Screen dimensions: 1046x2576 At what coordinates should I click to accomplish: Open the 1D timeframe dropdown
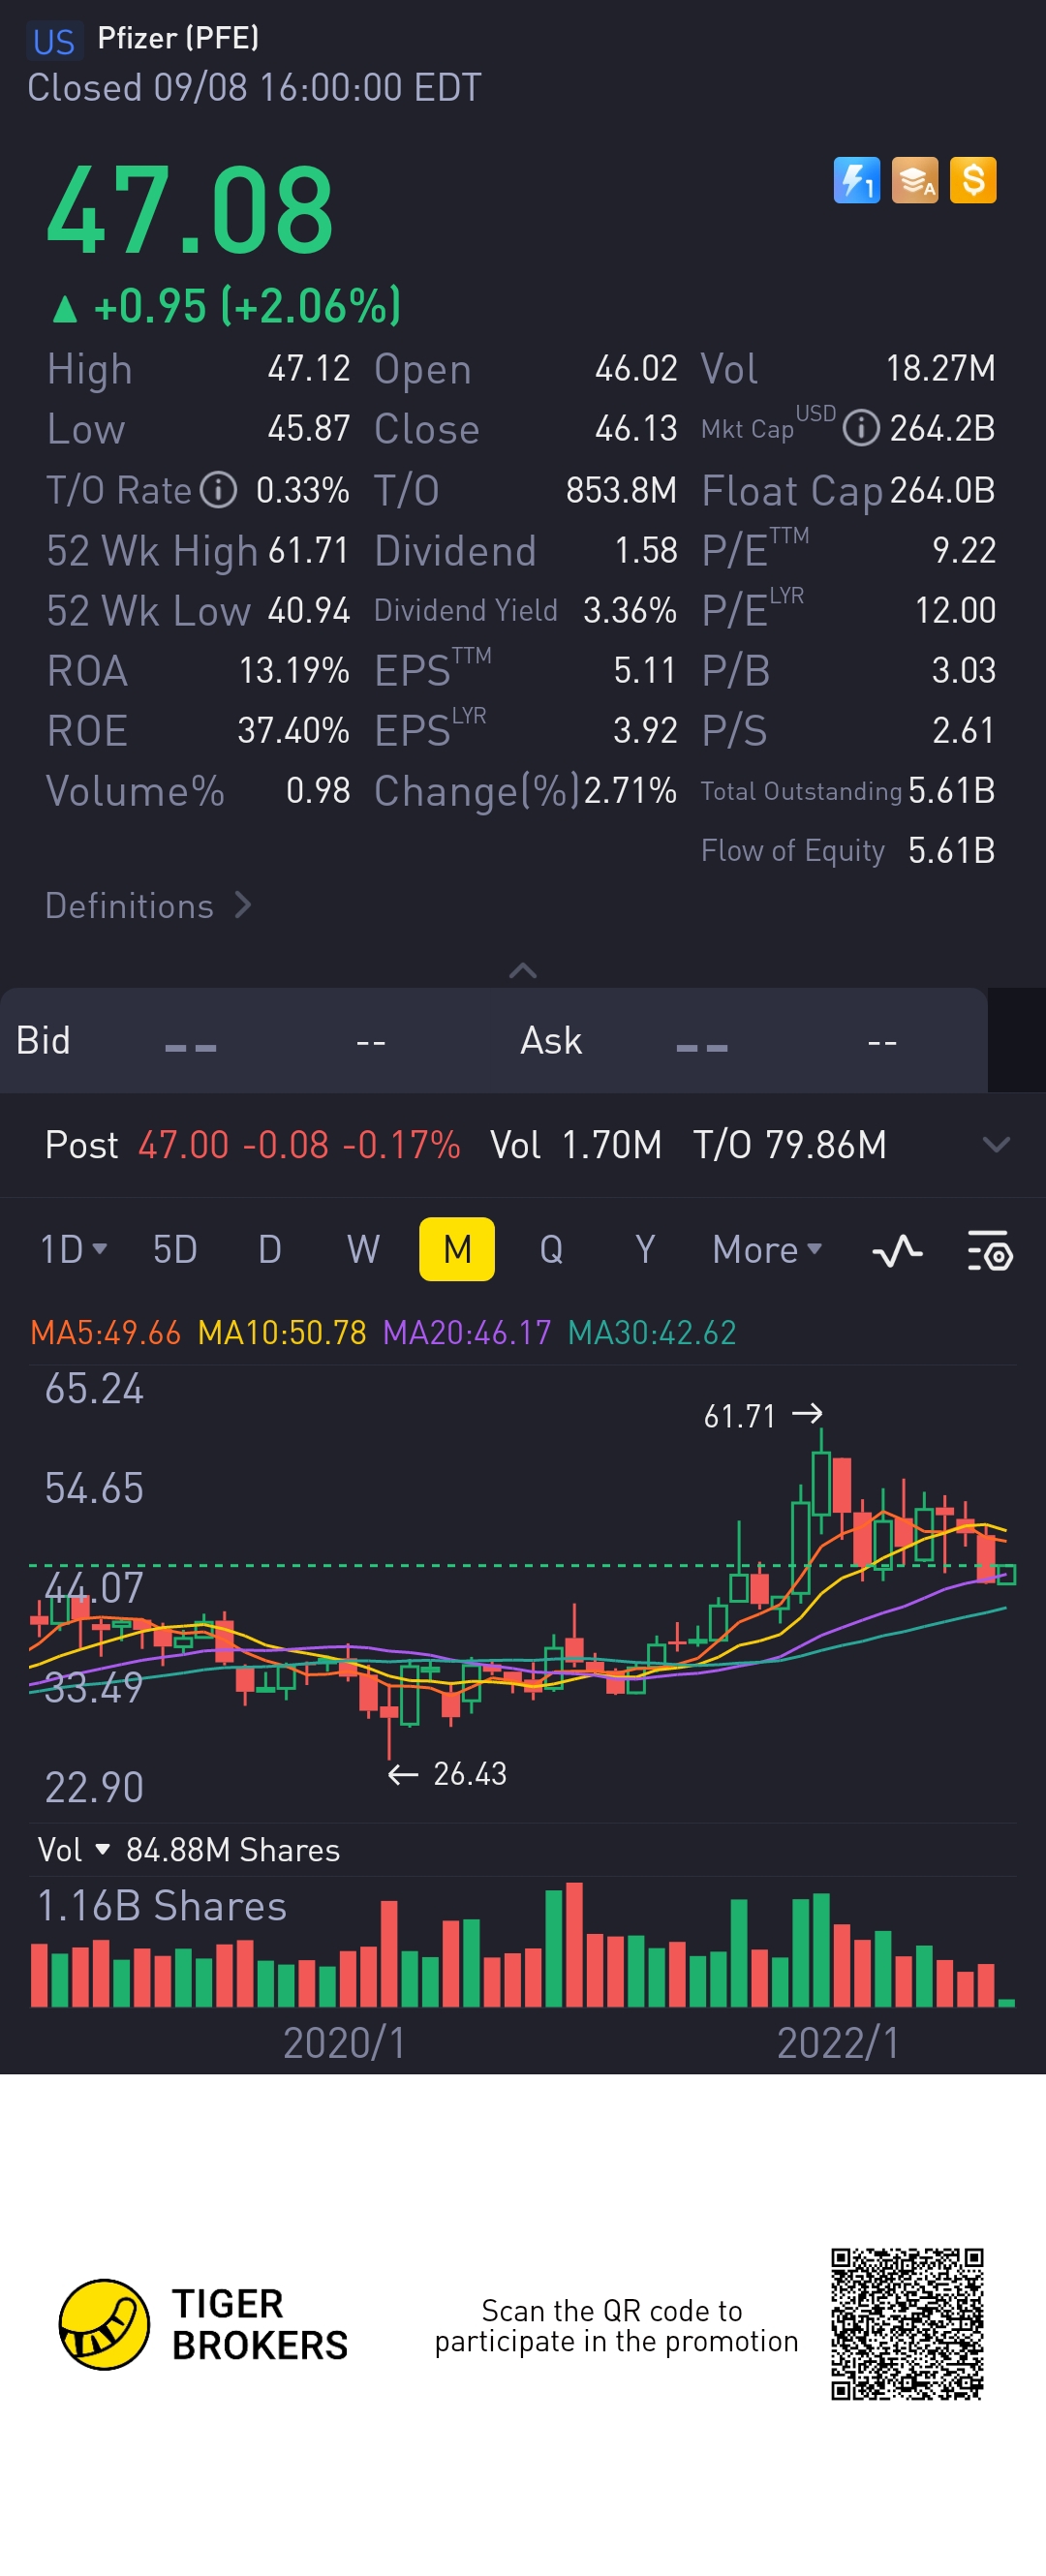73,1250
